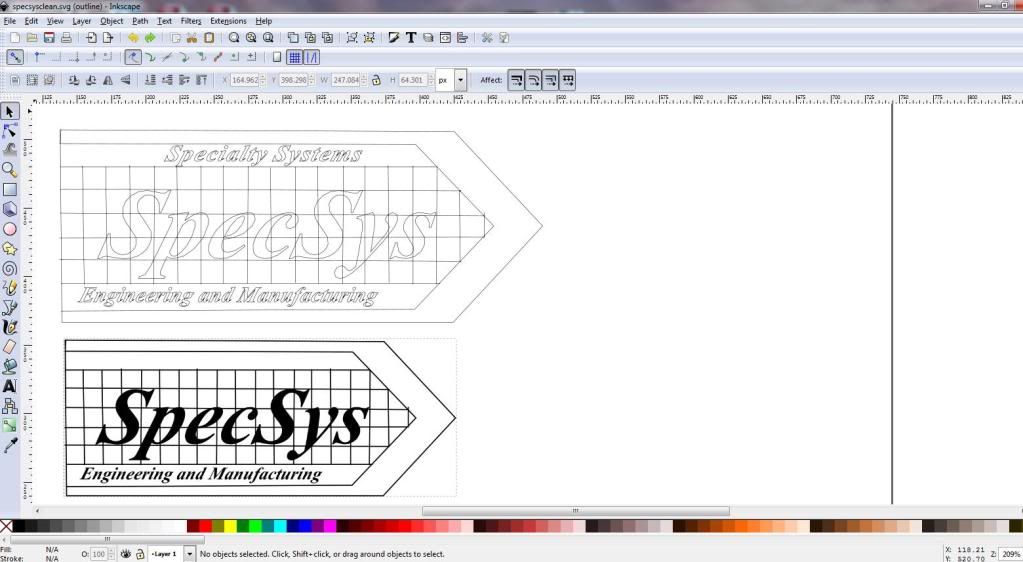
Task: Click the opacity O: value field
Action: (98, 554)
